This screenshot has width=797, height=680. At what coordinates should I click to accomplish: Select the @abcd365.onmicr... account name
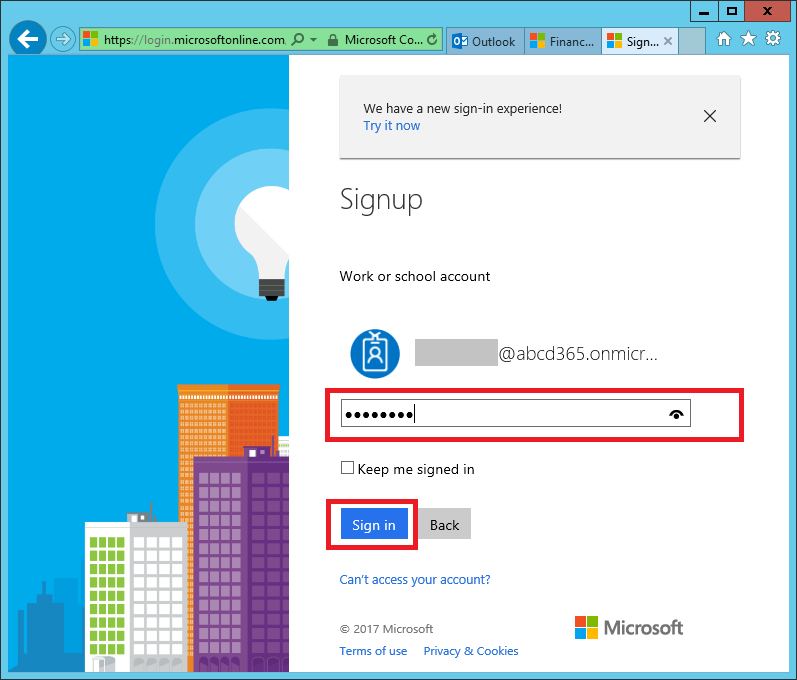coord(536,353)
